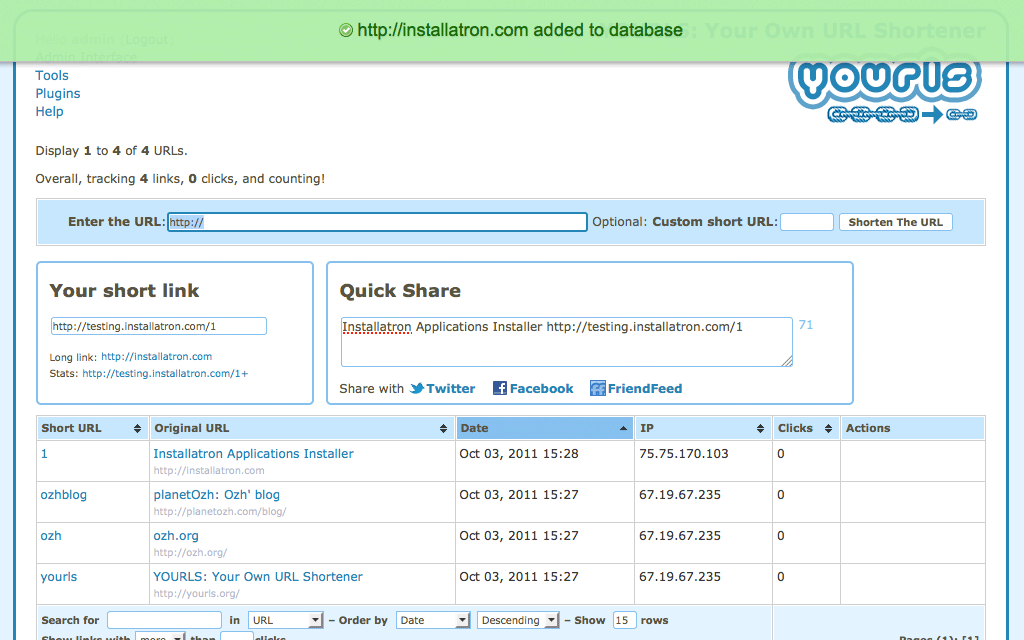Viewport: 1024px width, 640px height.
Task: Sort table by Short URL column arrows
Action: (x=137, y=429)
